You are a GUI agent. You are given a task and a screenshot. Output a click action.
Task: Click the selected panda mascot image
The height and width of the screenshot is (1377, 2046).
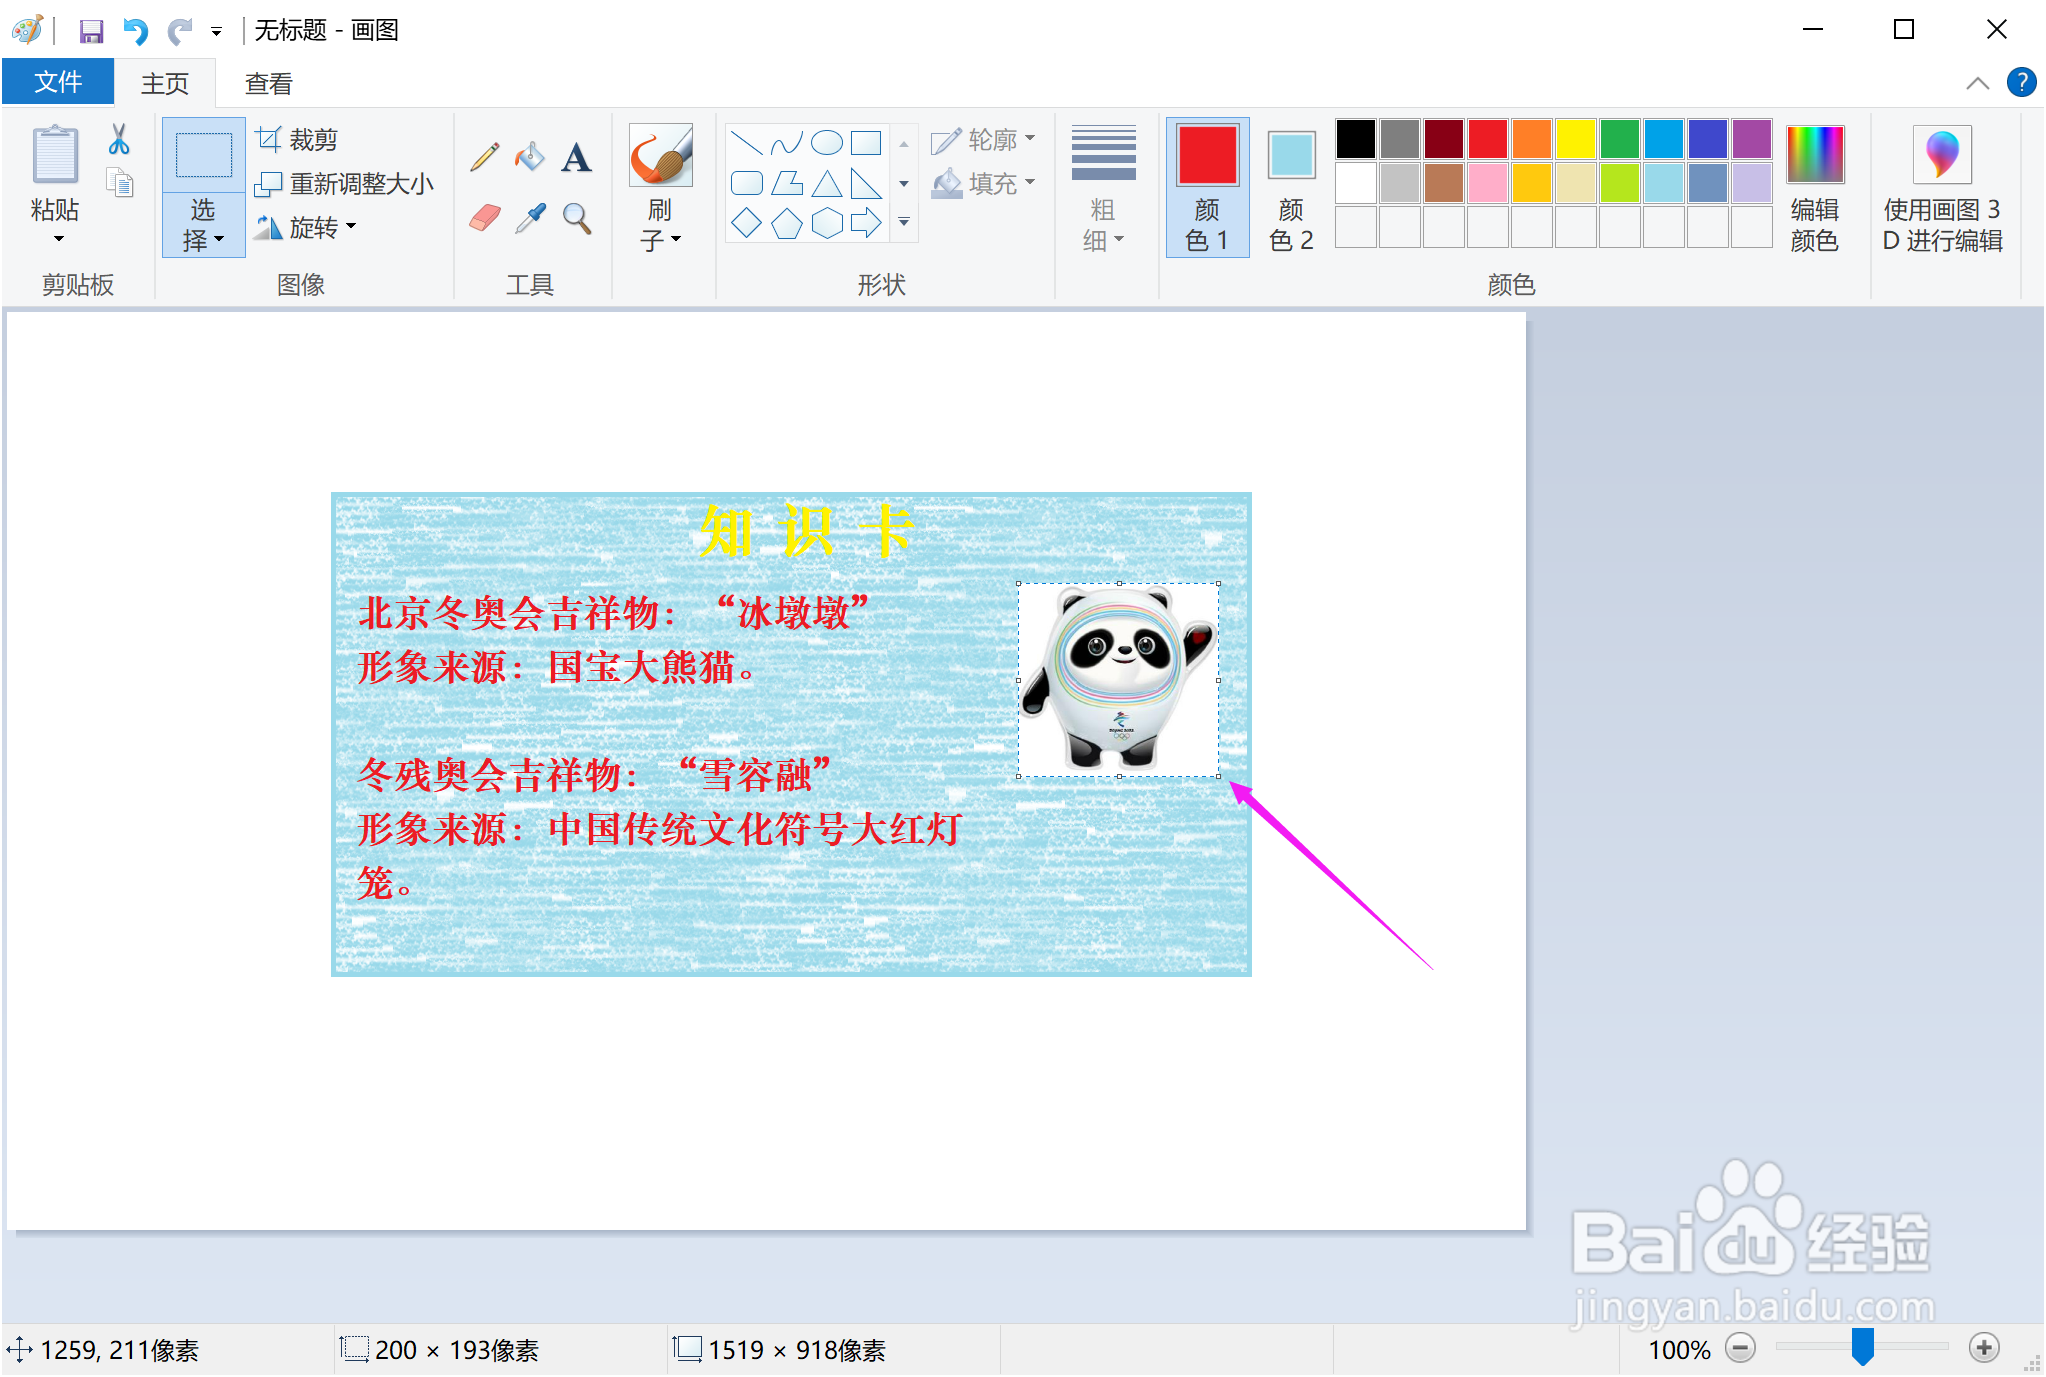click(1119, 680)
